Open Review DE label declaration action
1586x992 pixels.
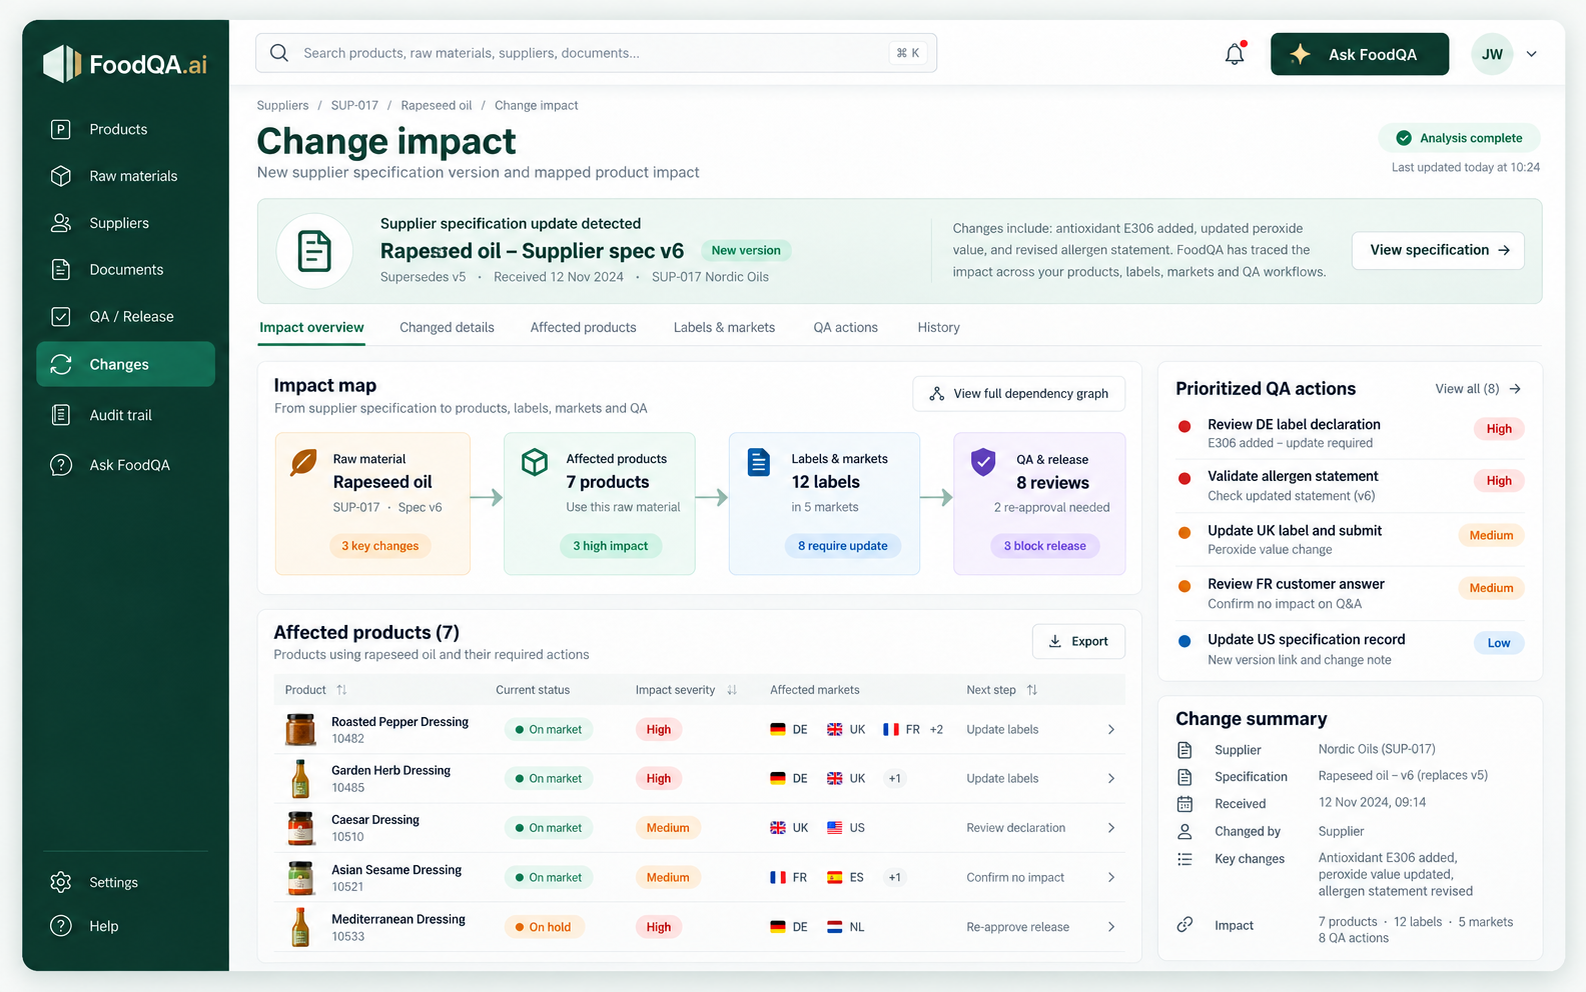pyautogui.click(x=1350, y=433)
